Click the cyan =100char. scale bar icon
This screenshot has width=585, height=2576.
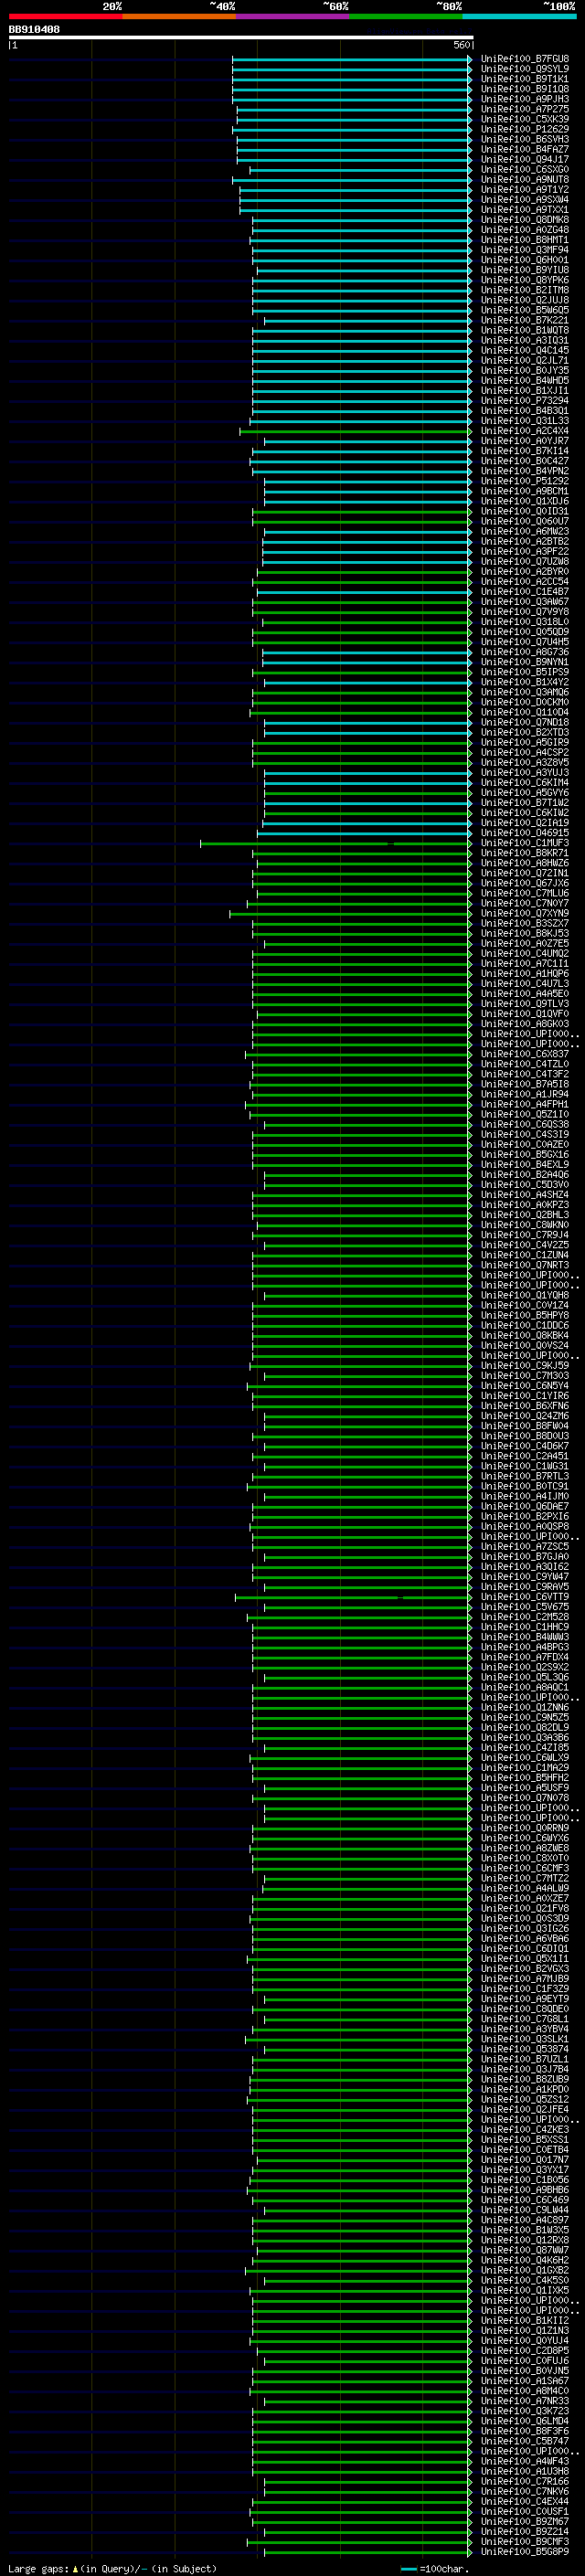pos(408,2569)
